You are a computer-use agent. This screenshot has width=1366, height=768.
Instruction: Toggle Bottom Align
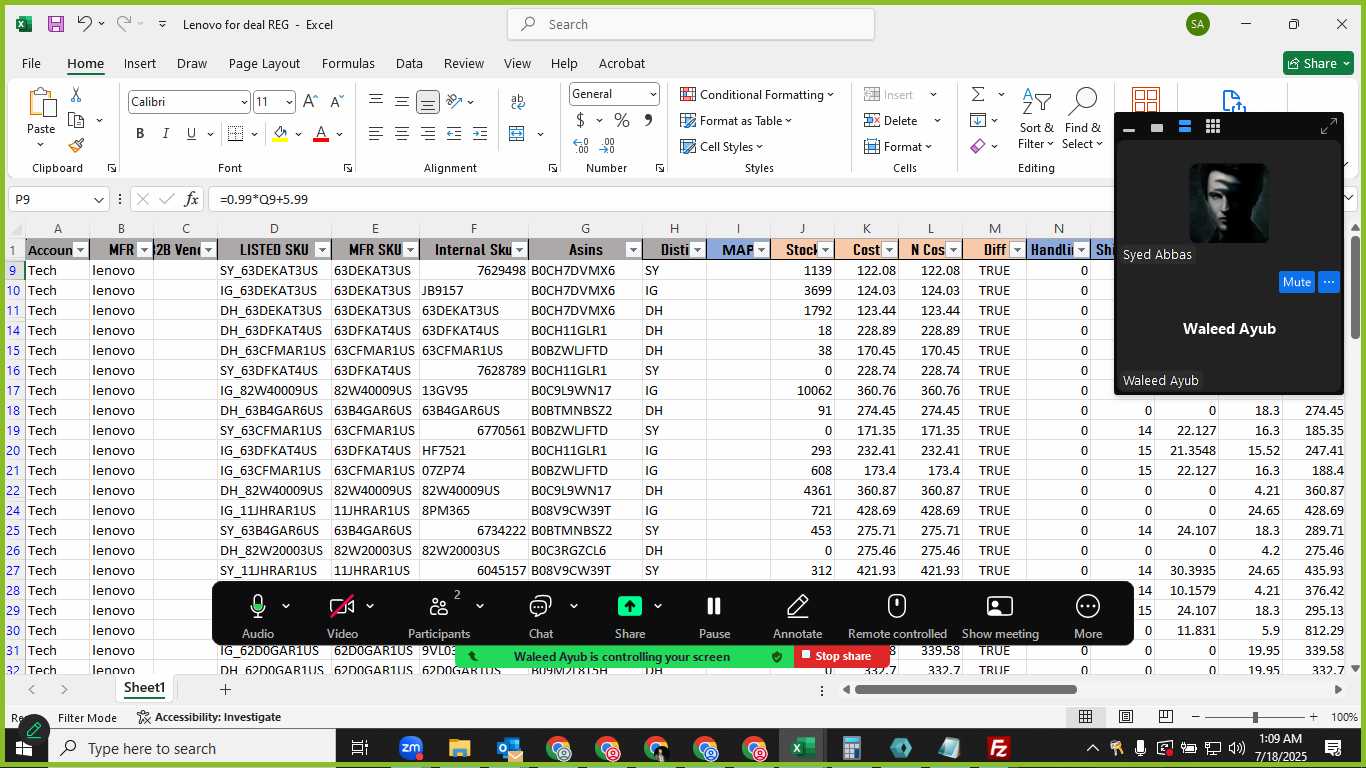click(428, 102)
